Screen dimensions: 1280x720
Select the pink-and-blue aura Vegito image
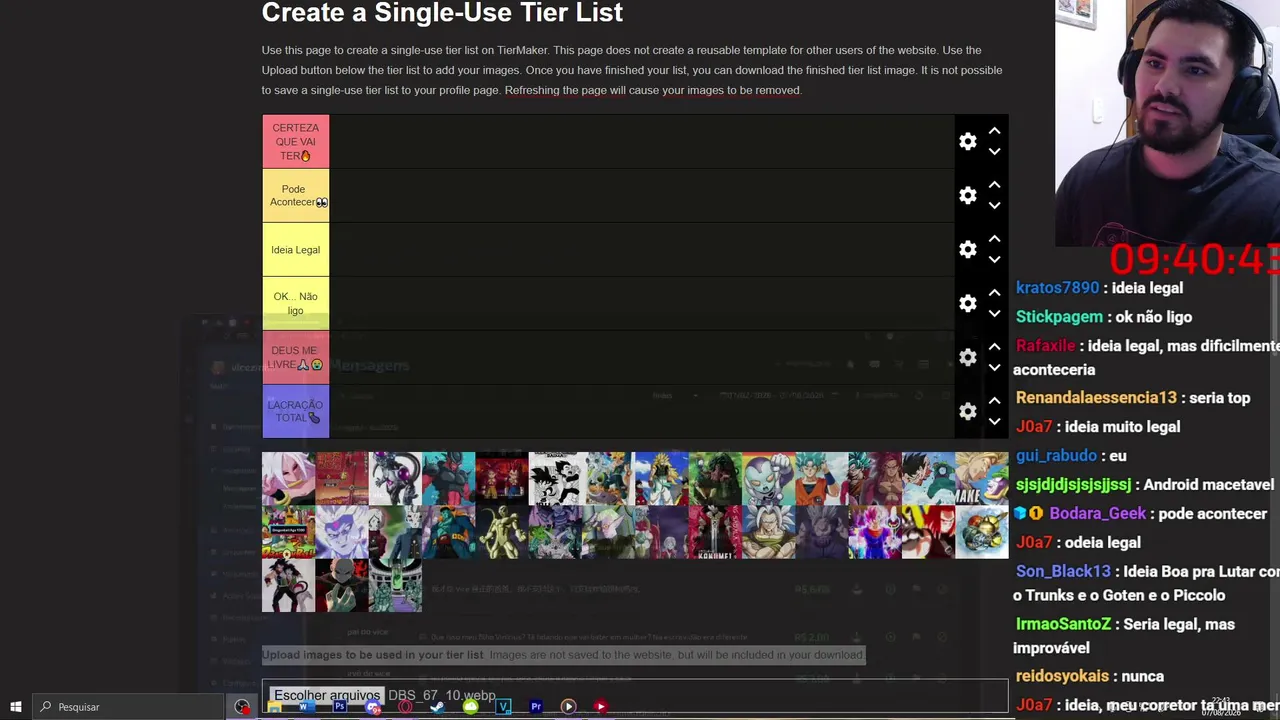874,531
